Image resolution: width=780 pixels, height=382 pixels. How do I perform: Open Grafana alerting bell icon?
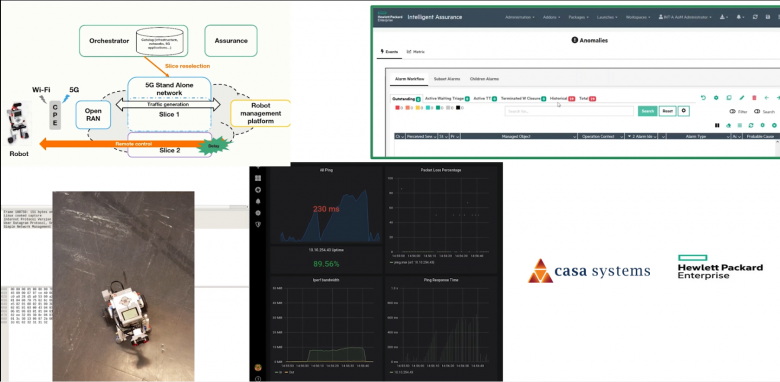[258, 201]
